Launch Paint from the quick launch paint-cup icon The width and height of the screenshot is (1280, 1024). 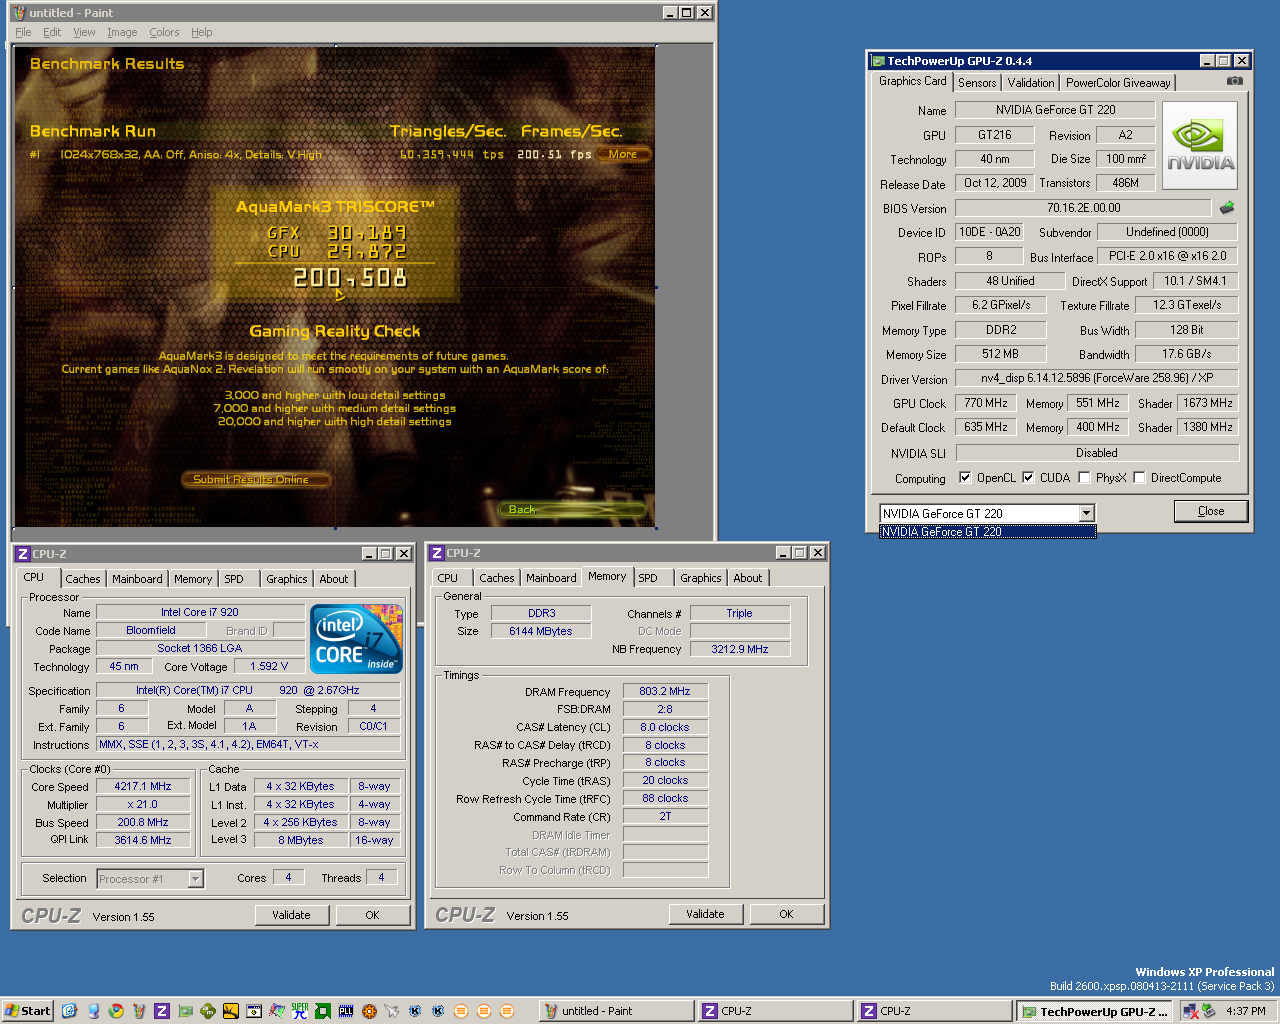pos(139,1011)
